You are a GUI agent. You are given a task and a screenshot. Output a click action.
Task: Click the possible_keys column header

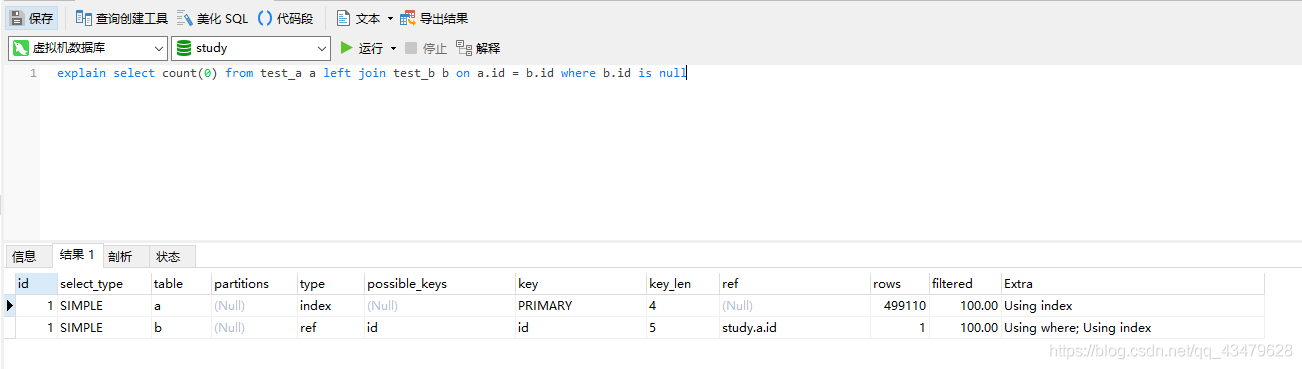pos(440,283)
